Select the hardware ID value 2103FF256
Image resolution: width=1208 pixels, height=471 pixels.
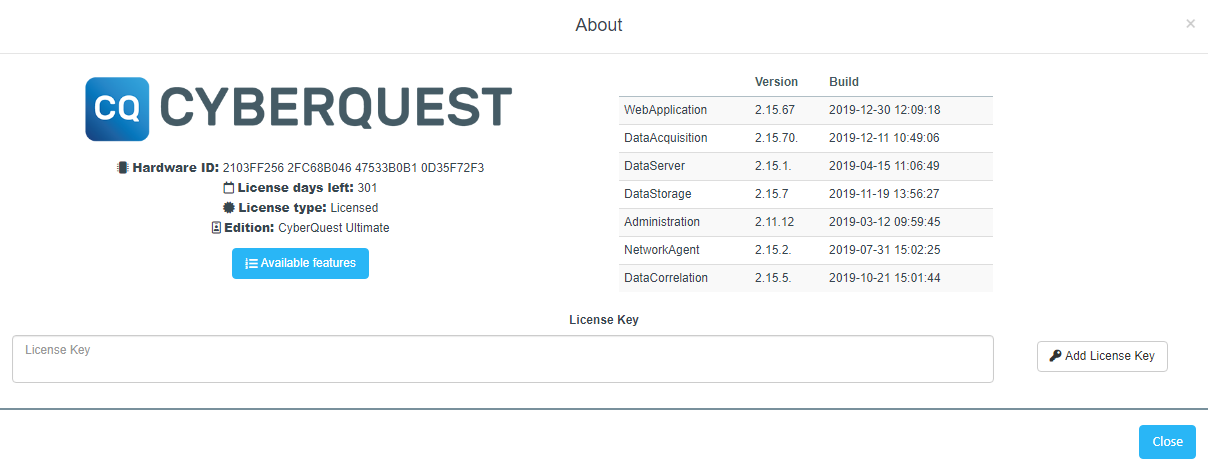(x=251, y=168)
